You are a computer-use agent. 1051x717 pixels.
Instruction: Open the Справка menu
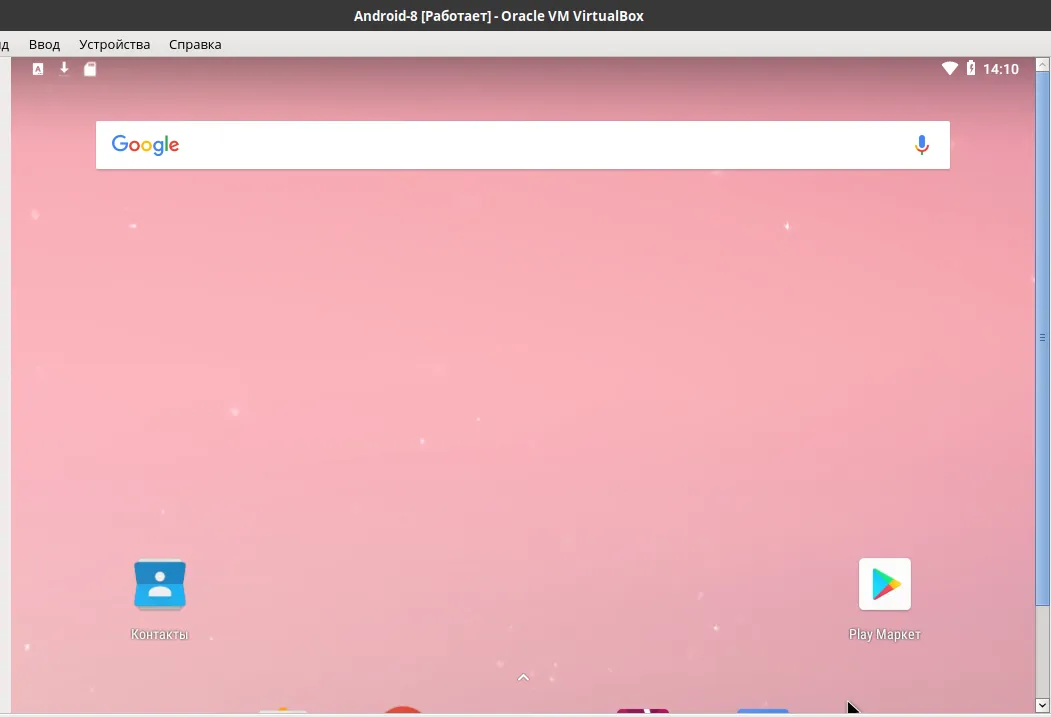point(195,44)
